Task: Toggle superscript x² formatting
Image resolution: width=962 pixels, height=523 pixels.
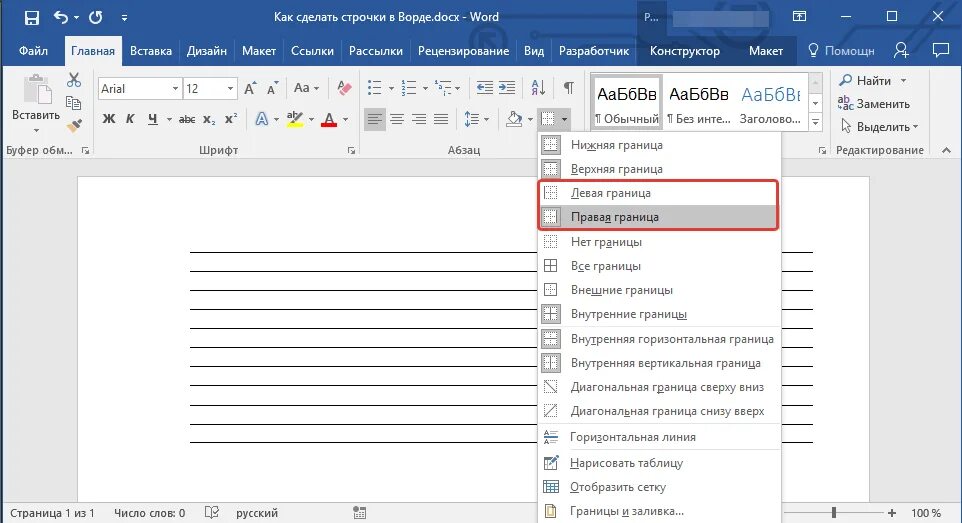Action: 231,119
